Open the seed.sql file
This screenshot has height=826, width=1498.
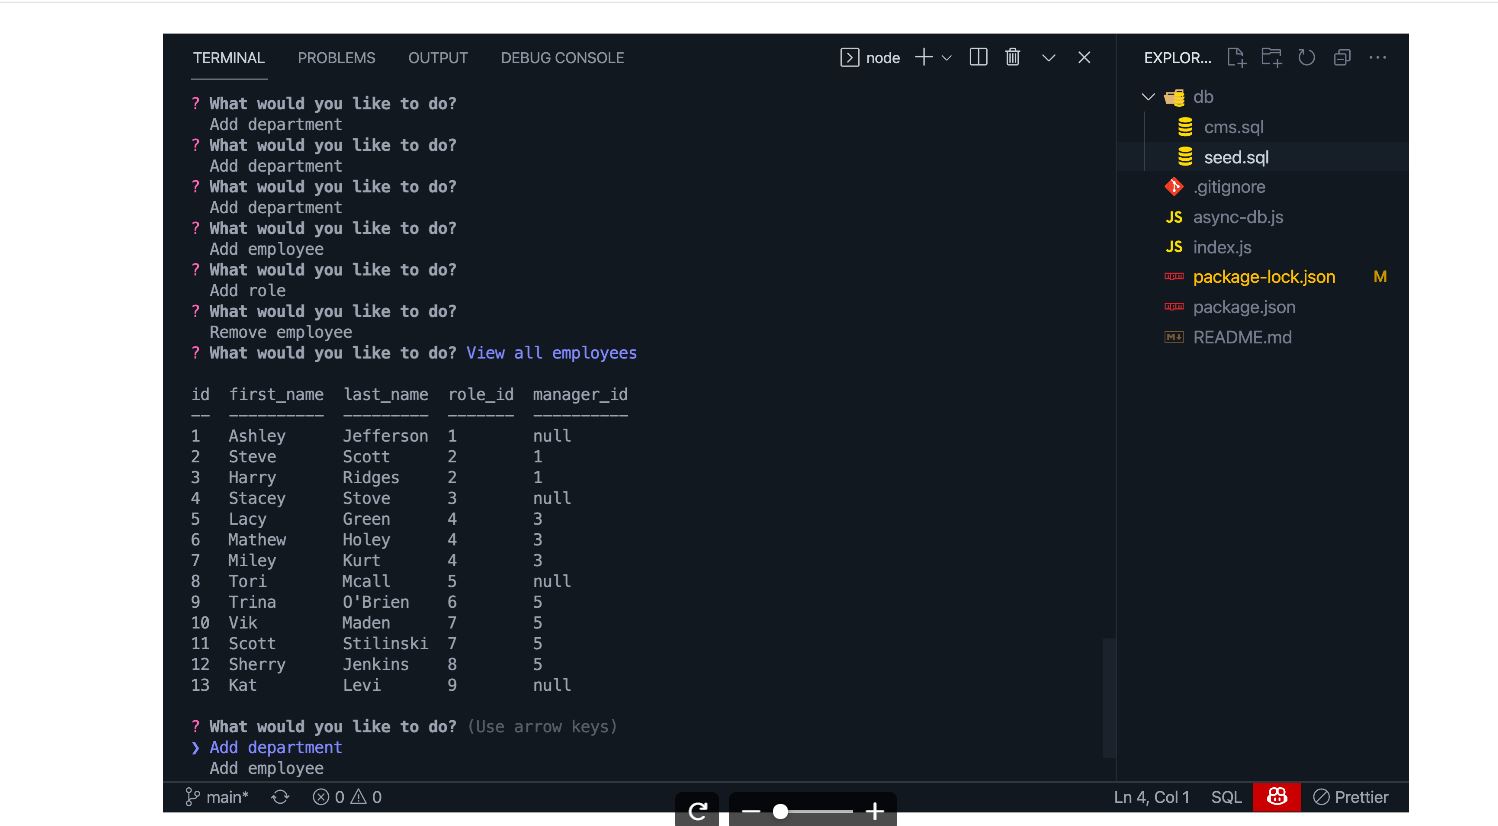coord(1236,157)
